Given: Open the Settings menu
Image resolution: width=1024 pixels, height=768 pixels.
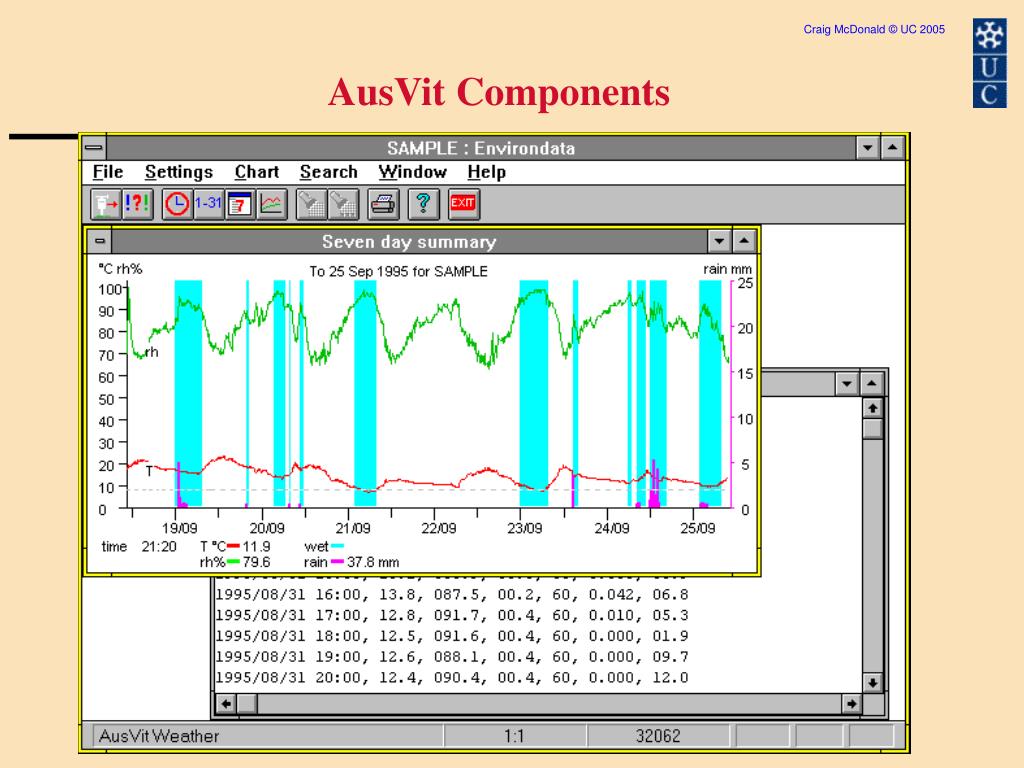Looking at the screenshot, I should (x=179, y=172).
